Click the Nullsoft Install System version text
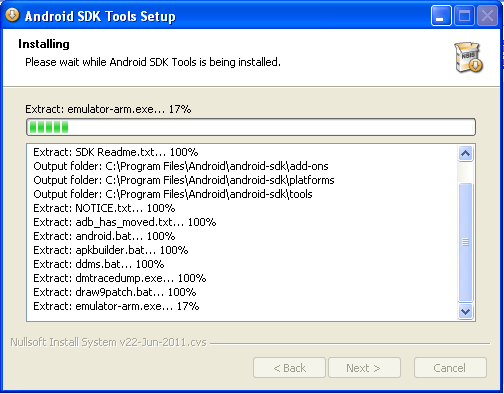This screenshot has height=394, width=504. pyautogui.click(x=108, y=342)
